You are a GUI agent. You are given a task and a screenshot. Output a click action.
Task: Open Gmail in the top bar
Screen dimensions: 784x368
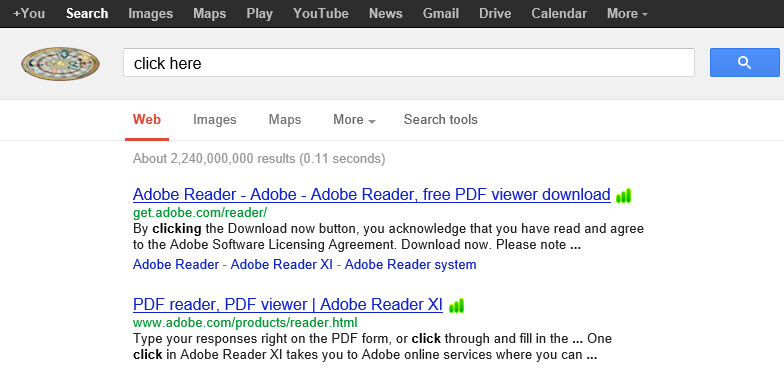pyautogui.click(x=440, y=14)
